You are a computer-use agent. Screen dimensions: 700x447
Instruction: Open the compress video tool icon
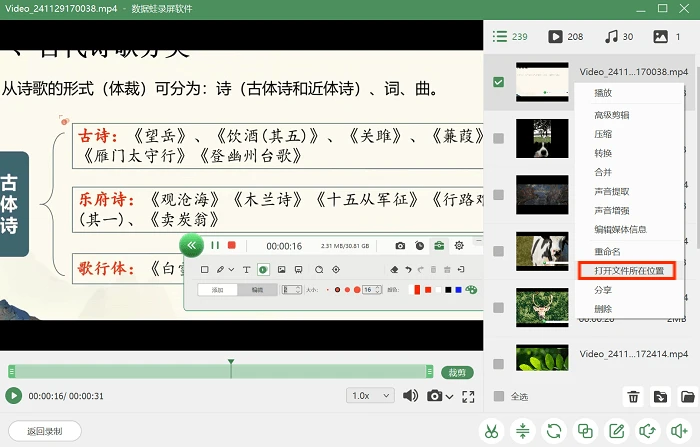pyautogui.click(x=523, y=431)
